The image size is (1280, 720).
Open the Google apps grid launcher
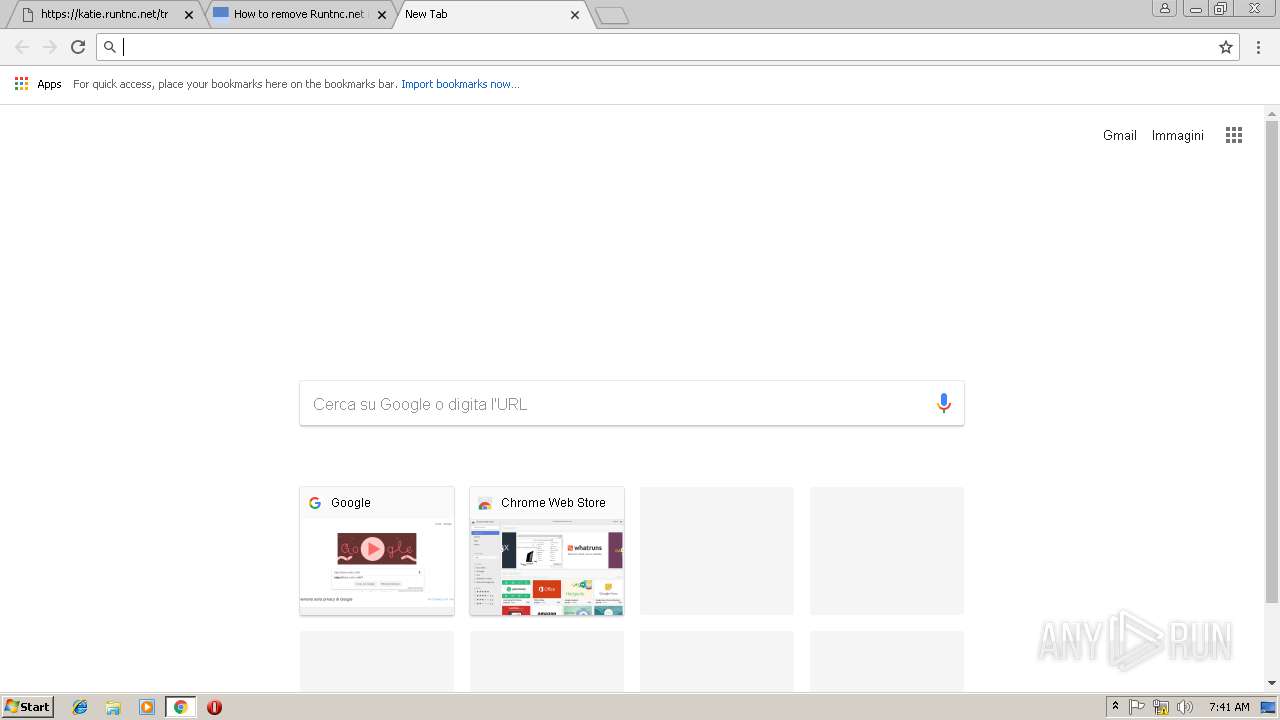click(x=1234, y=135)
